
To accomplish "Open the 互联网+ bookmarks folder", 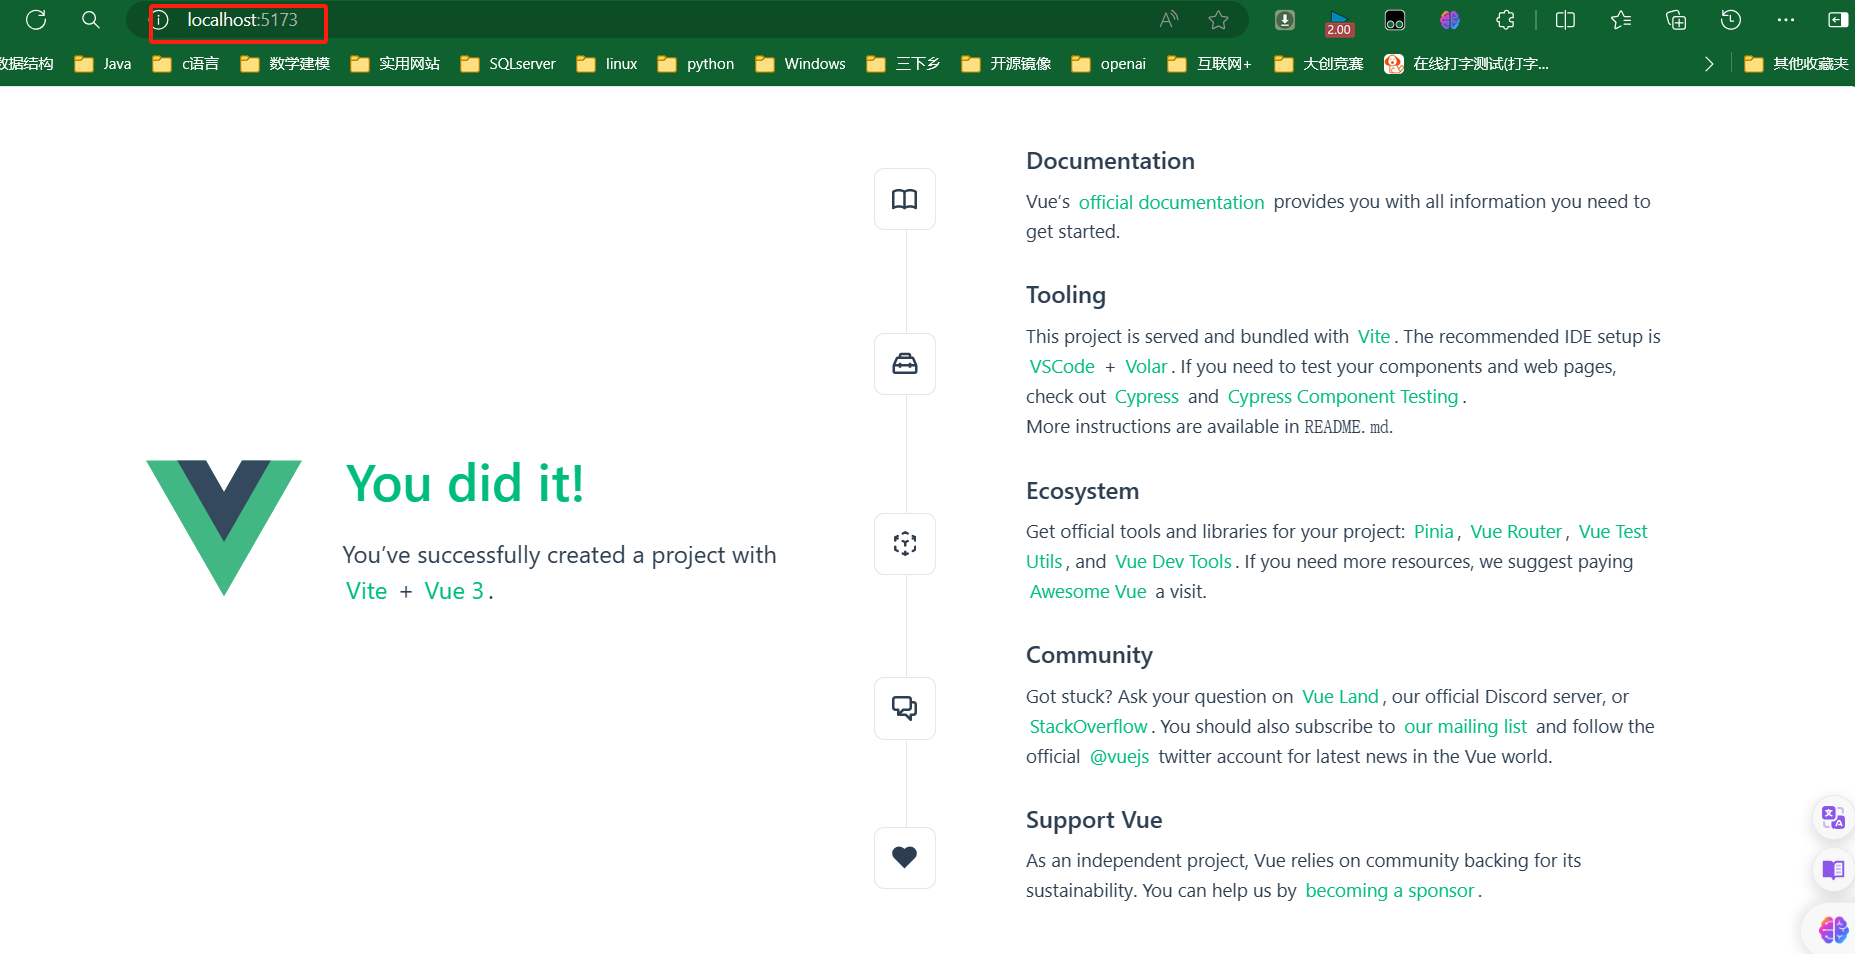I will click(1210, 64).
